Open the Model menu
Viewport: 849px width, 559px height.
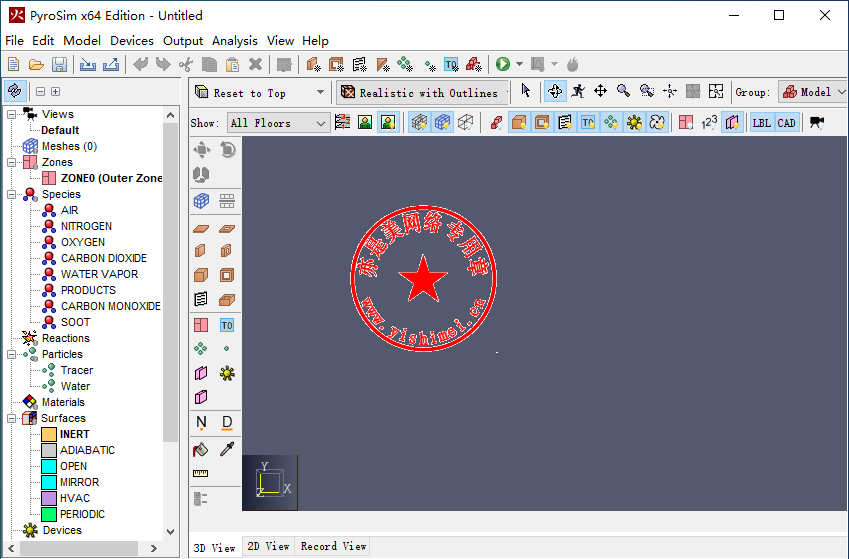click(82, 41)
